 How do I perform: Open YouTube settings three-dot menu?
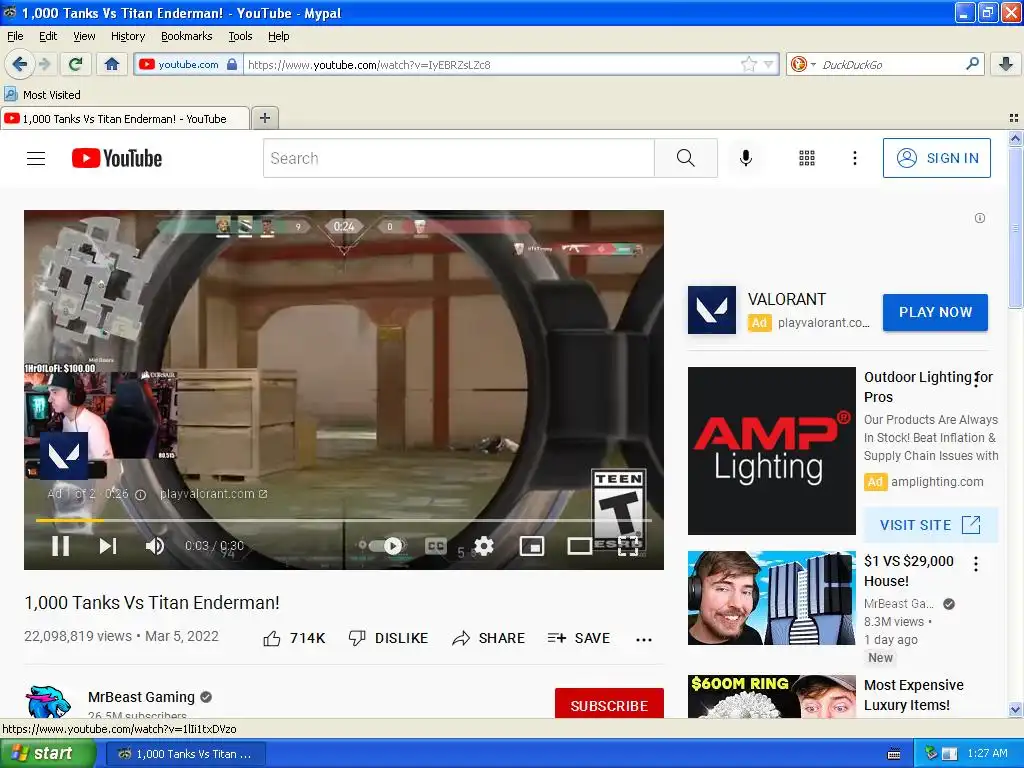pos(855,158)
